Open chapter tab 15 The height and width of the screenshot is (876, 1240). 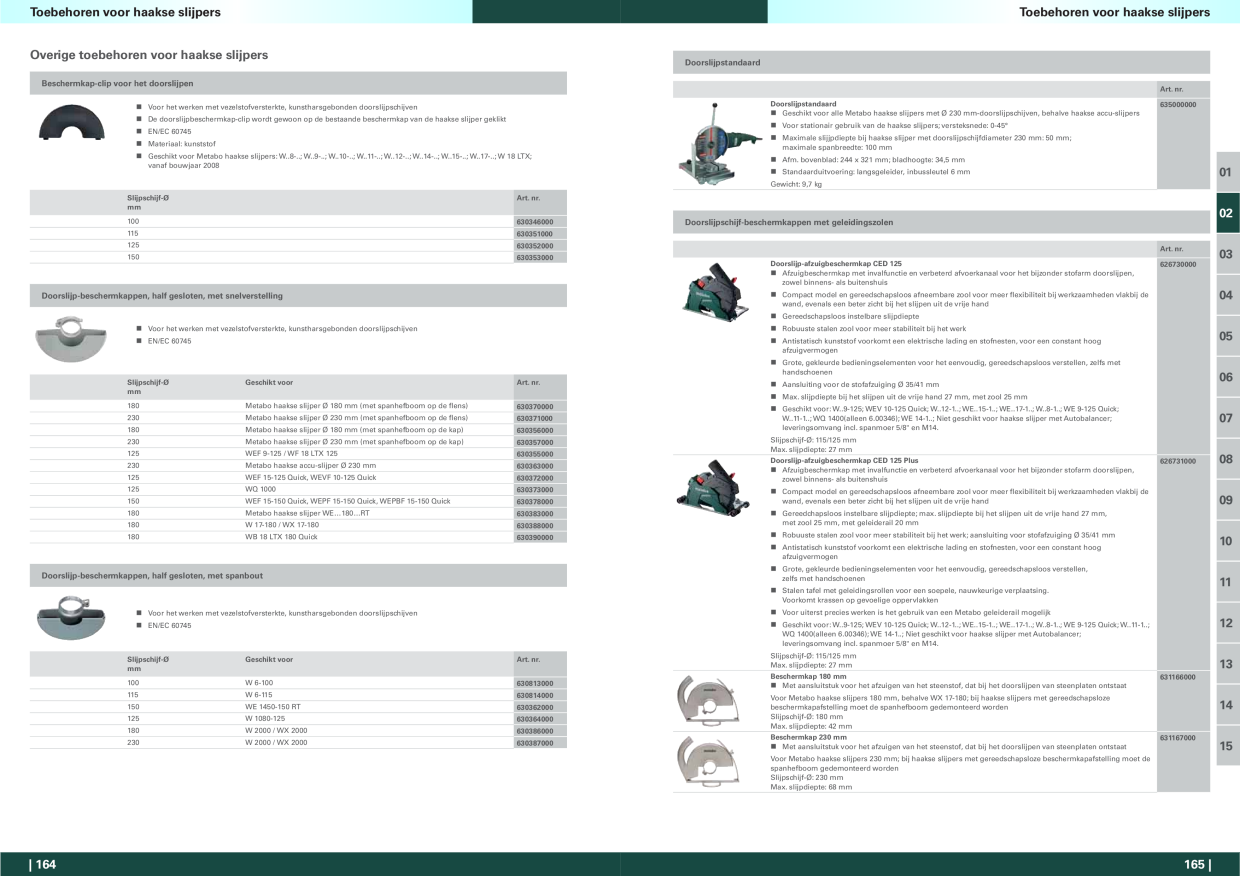(1227, 746)
